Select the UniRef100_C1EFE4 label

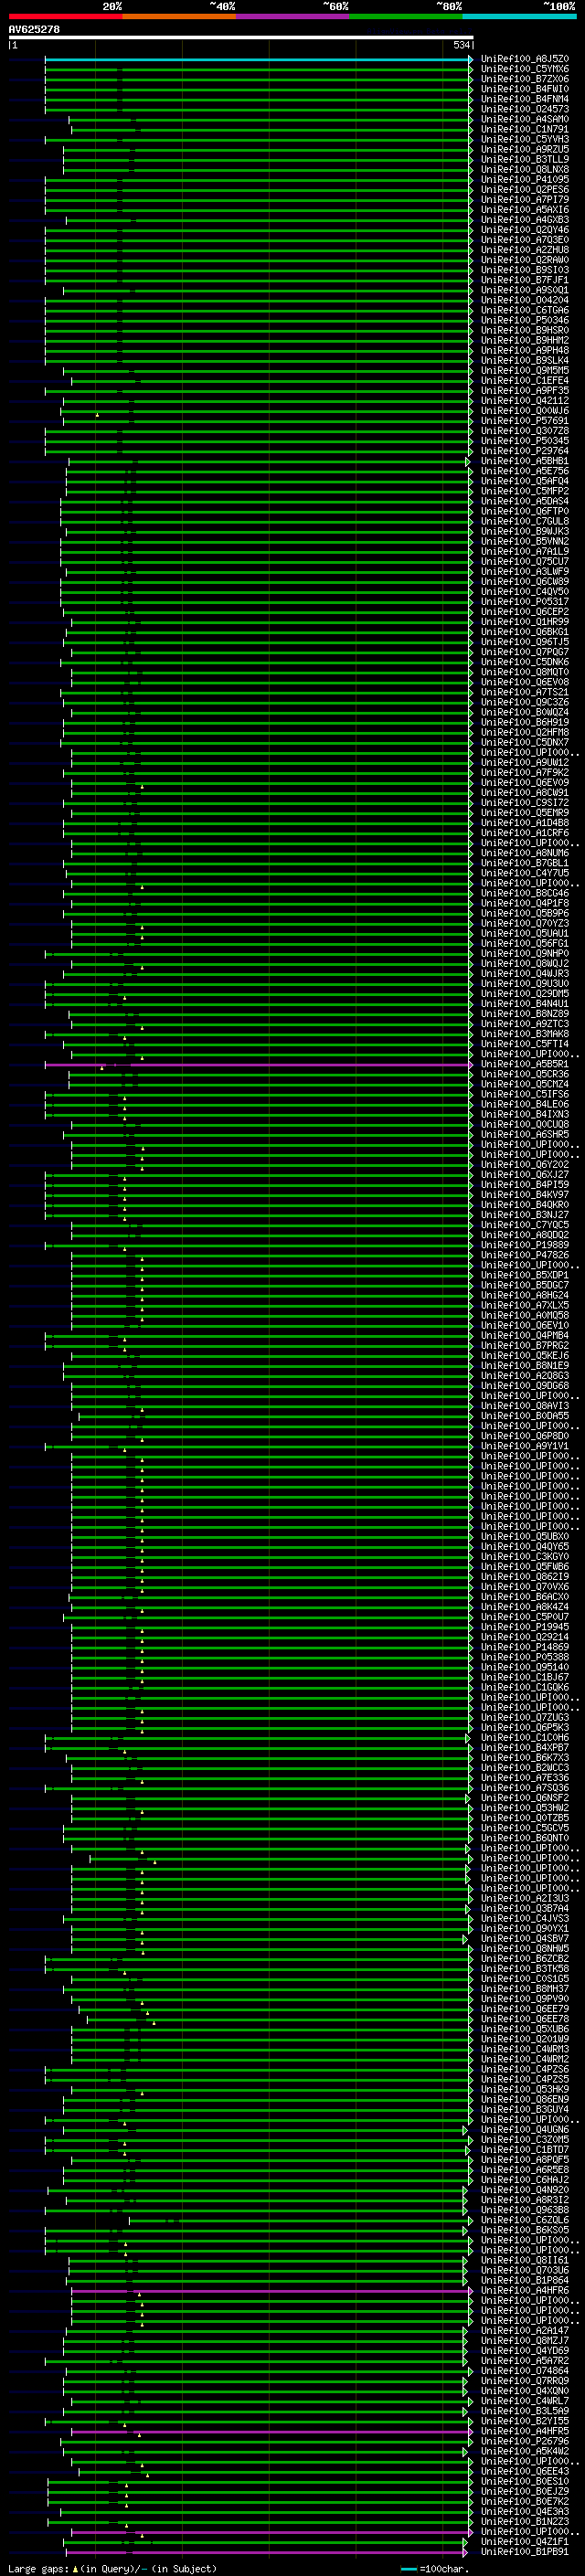pyautogui.click(x=525, y=381)
